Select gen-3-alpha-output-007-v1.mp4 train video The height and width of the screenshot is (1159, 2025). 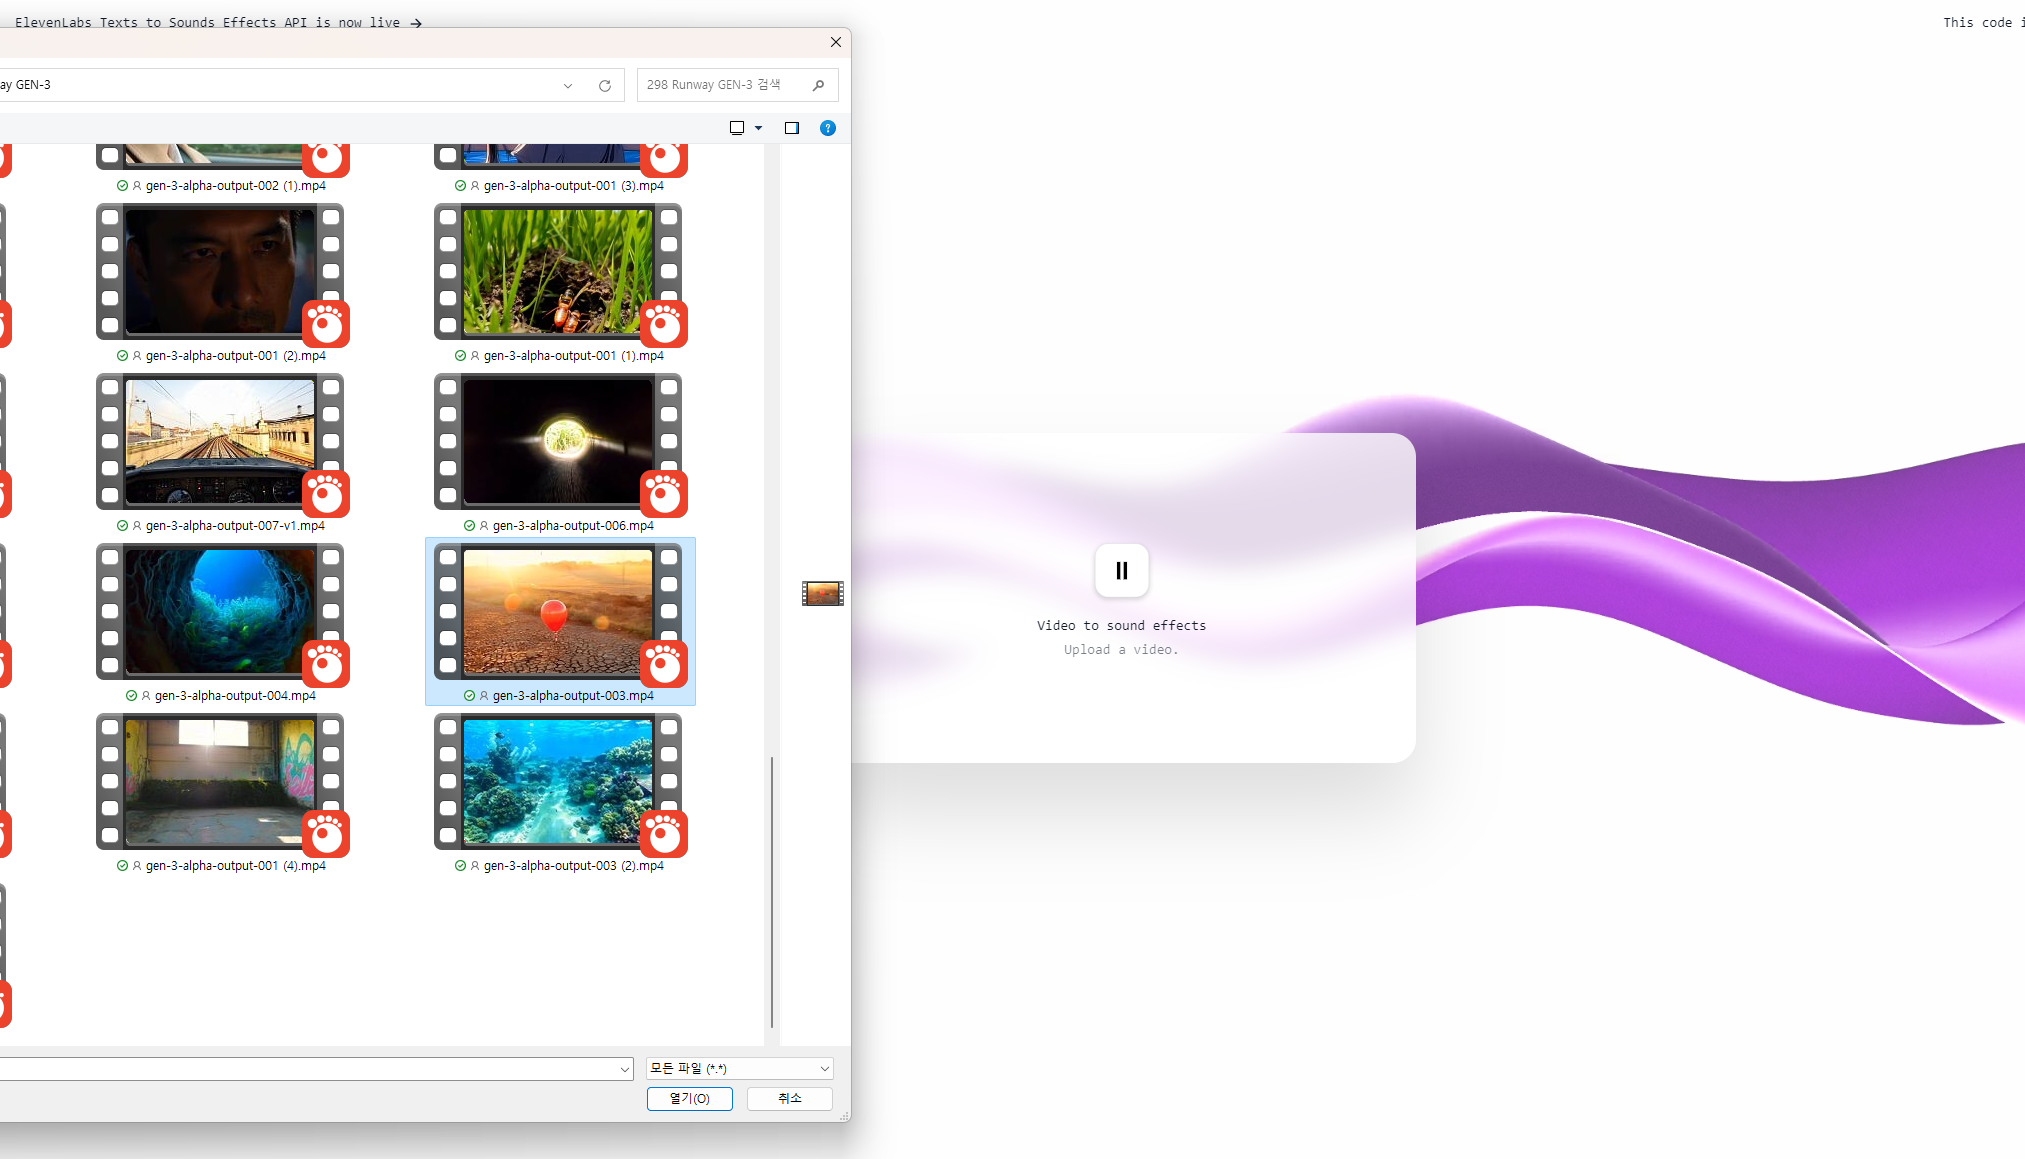(x=221, y=443)
